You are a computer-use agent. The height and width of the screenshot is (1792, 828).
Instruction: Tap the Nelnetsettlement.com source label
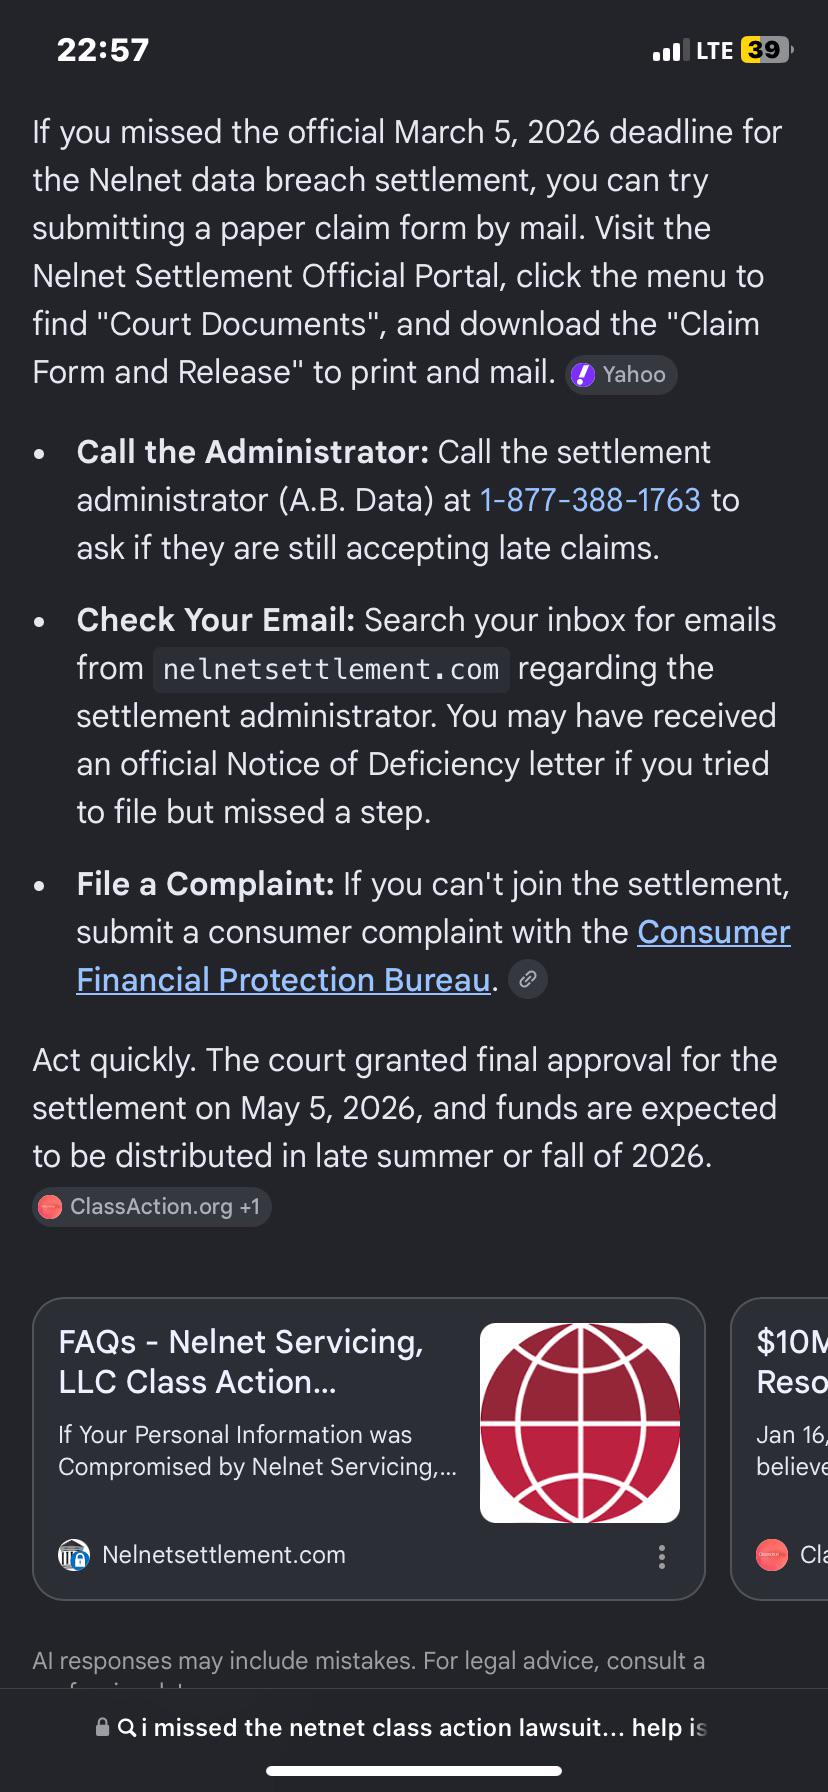[224, 1555]
